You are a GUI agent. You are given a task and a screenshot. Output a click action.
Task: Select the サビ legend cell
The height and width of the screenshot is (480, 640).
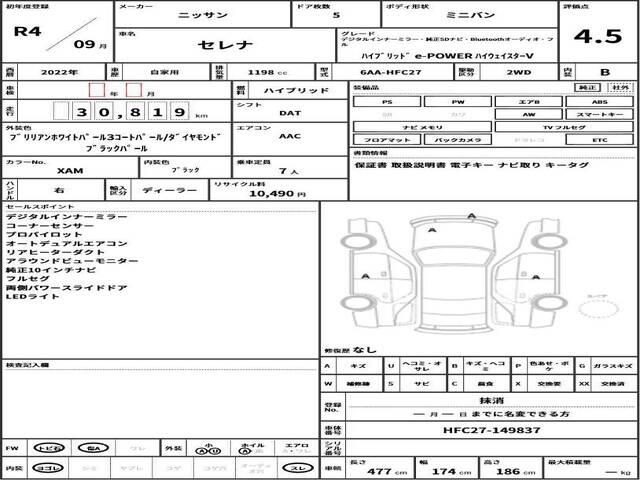422,384
